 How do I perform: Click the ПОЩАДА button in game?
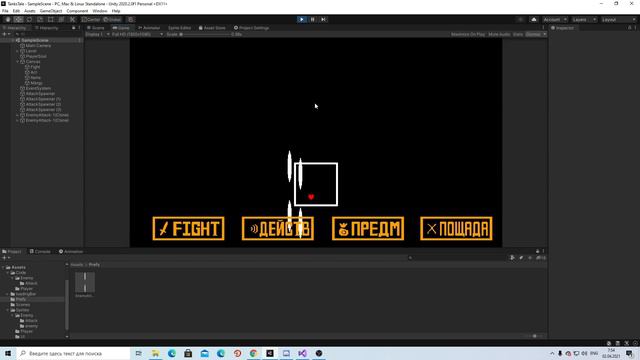[x=456, y=229]
